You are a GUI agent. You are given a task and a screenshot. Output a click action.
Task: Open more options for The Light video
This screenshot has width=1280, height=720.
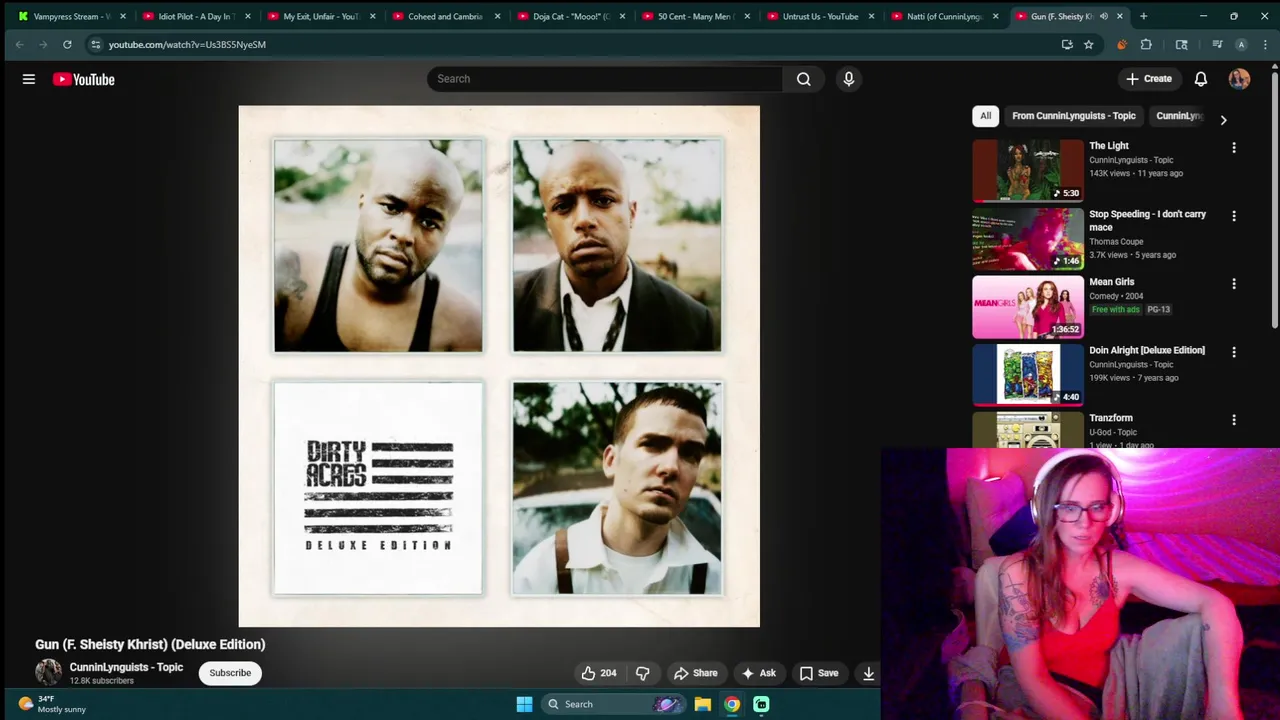pos(1234,148)
